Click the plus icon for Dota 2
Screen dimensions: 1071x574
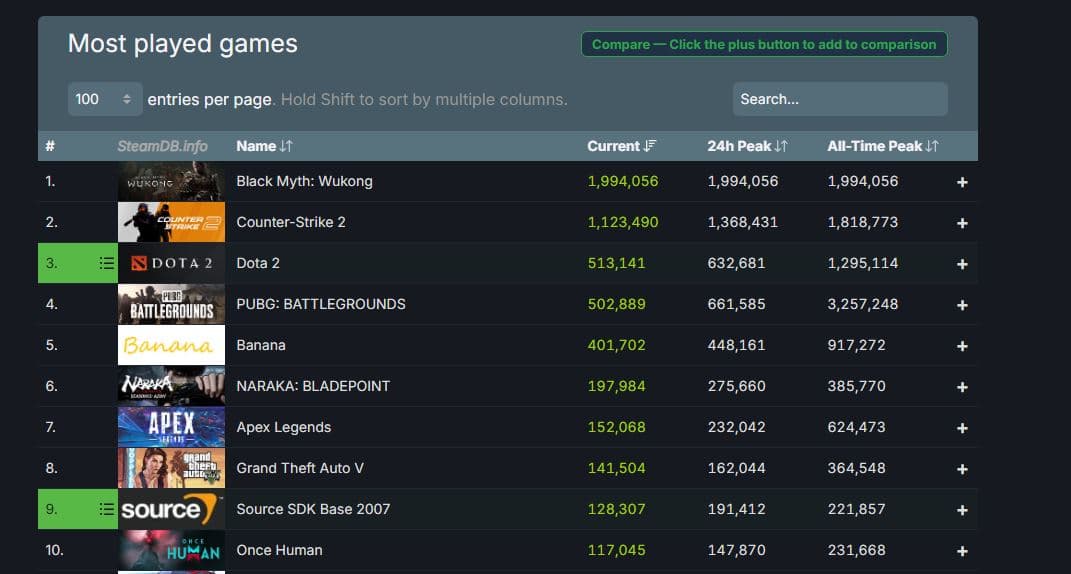click(x=962, y=264)
